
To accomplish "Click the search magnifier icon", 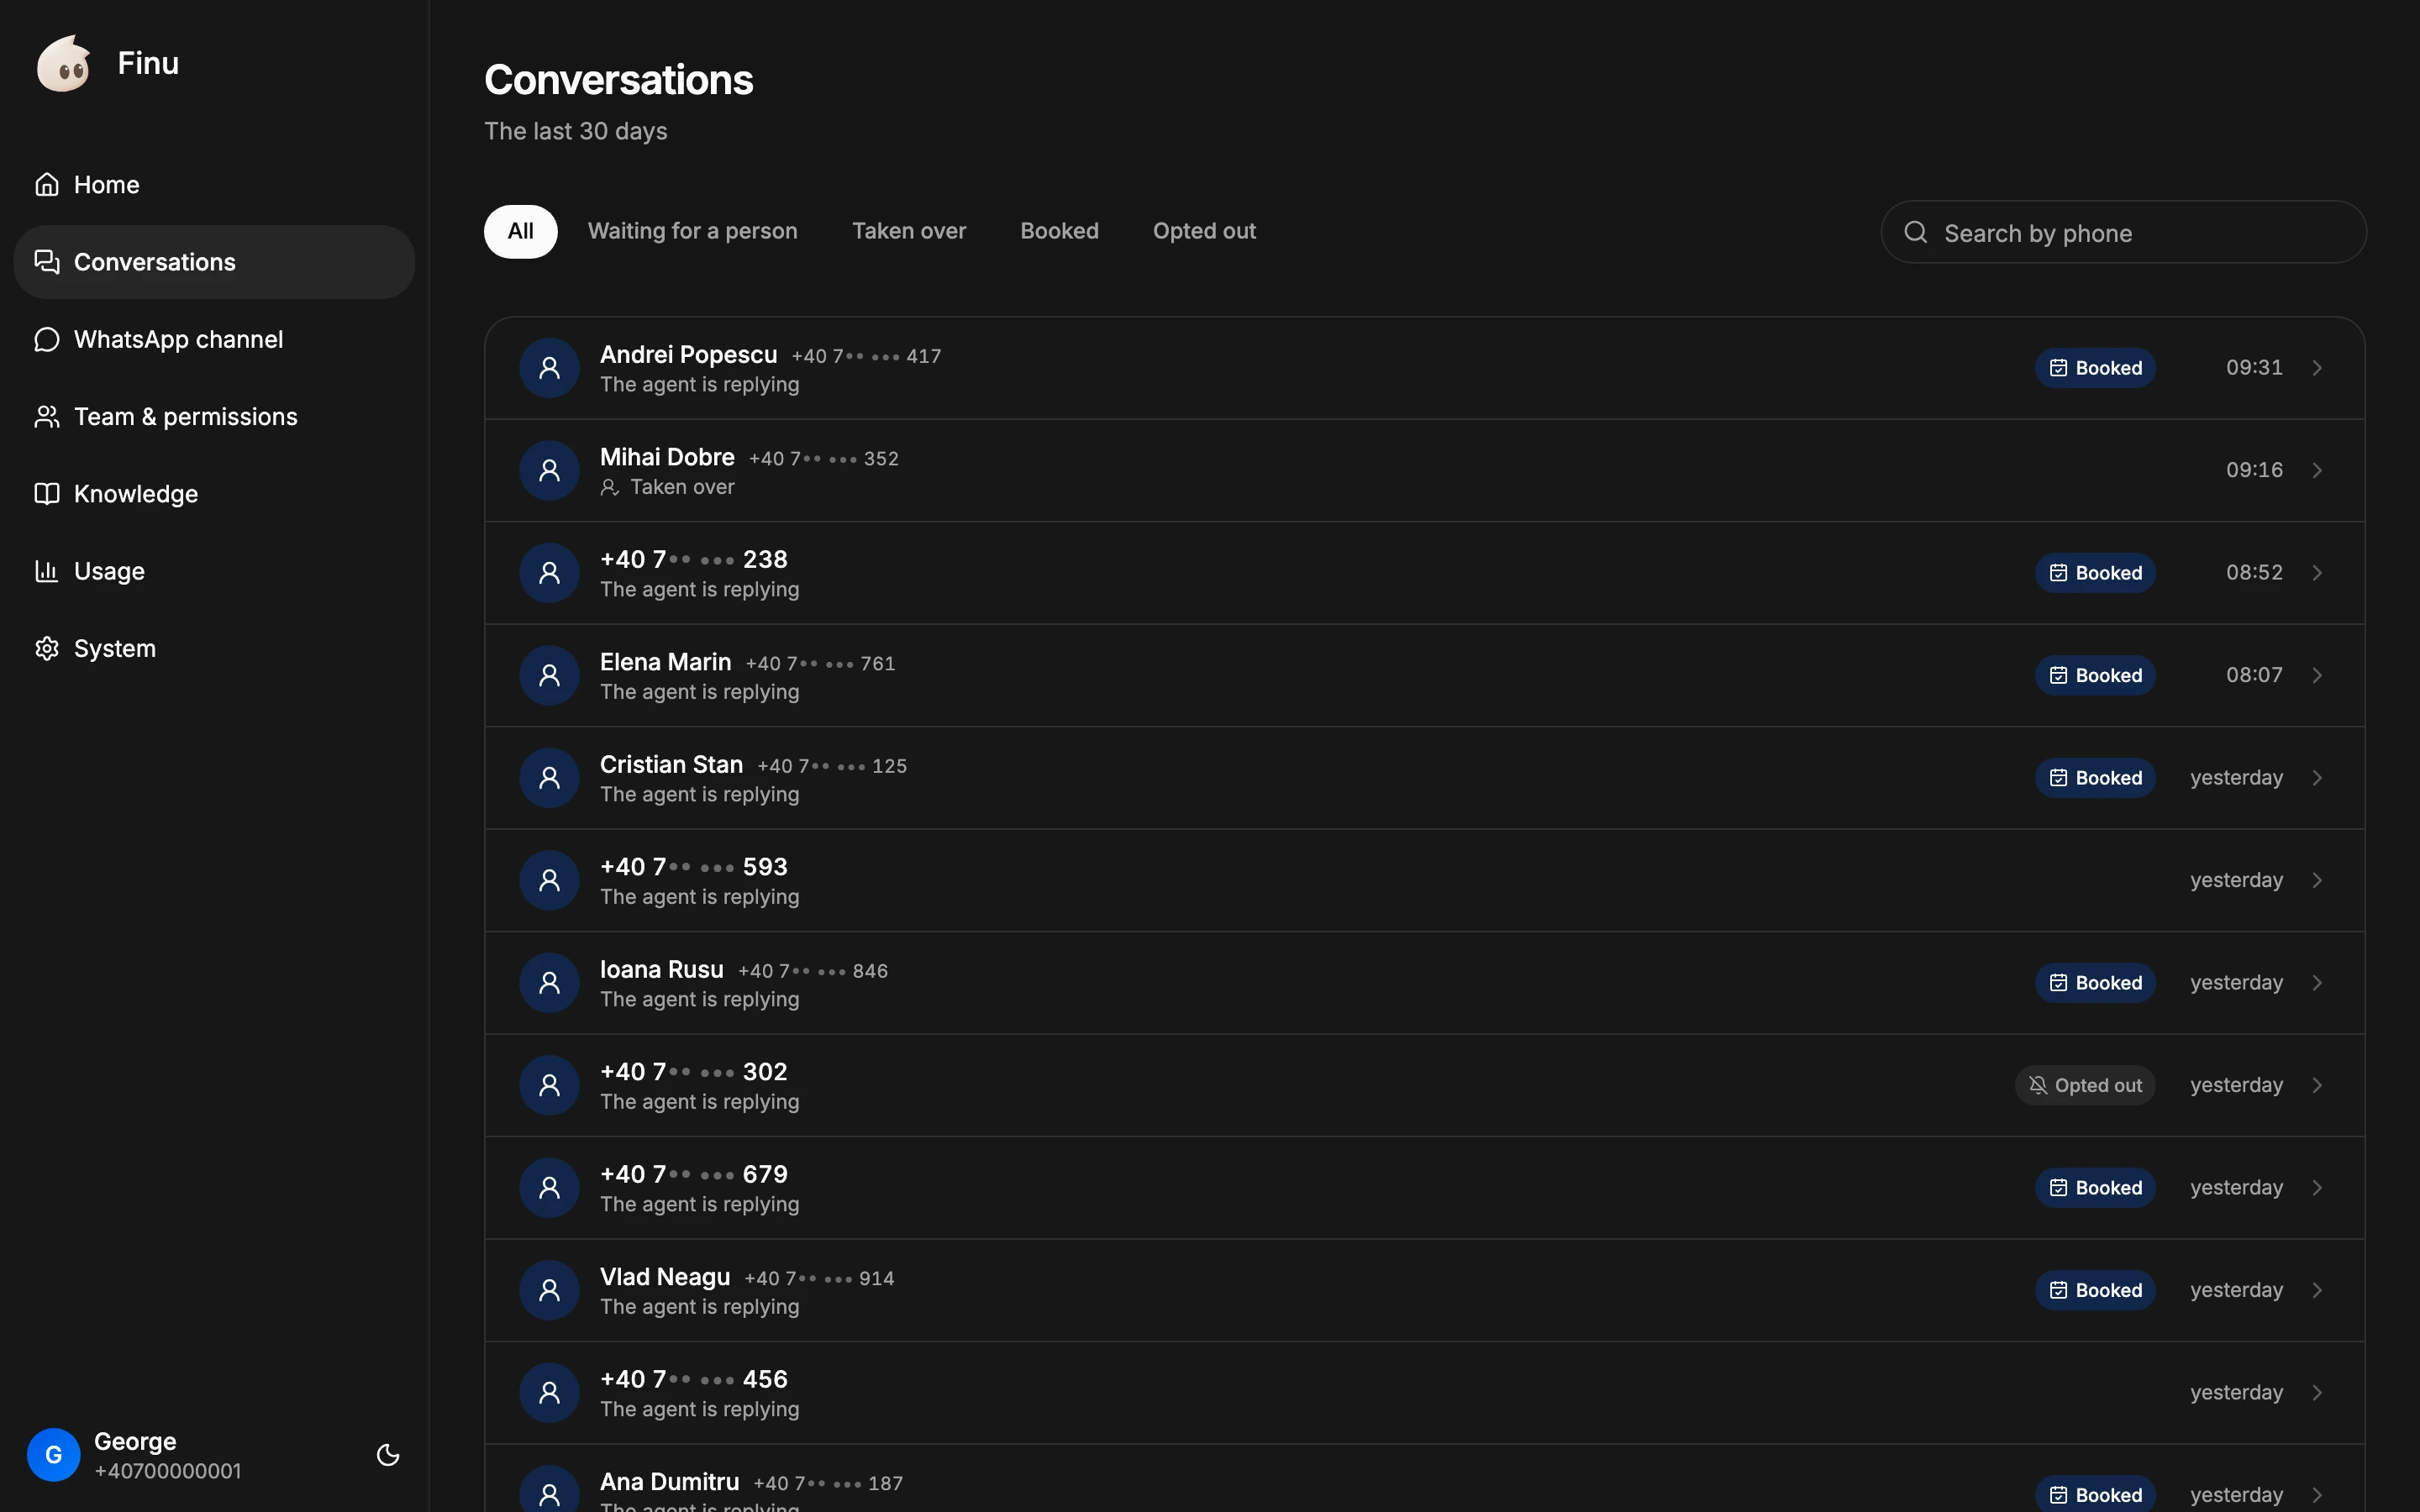I will [1916, 233].
